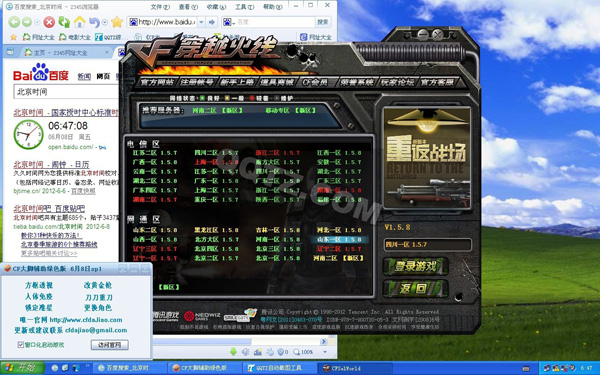Click the yellow favorites star toolbar icon
The image size is (600, 375).
(x=117, y=22)
